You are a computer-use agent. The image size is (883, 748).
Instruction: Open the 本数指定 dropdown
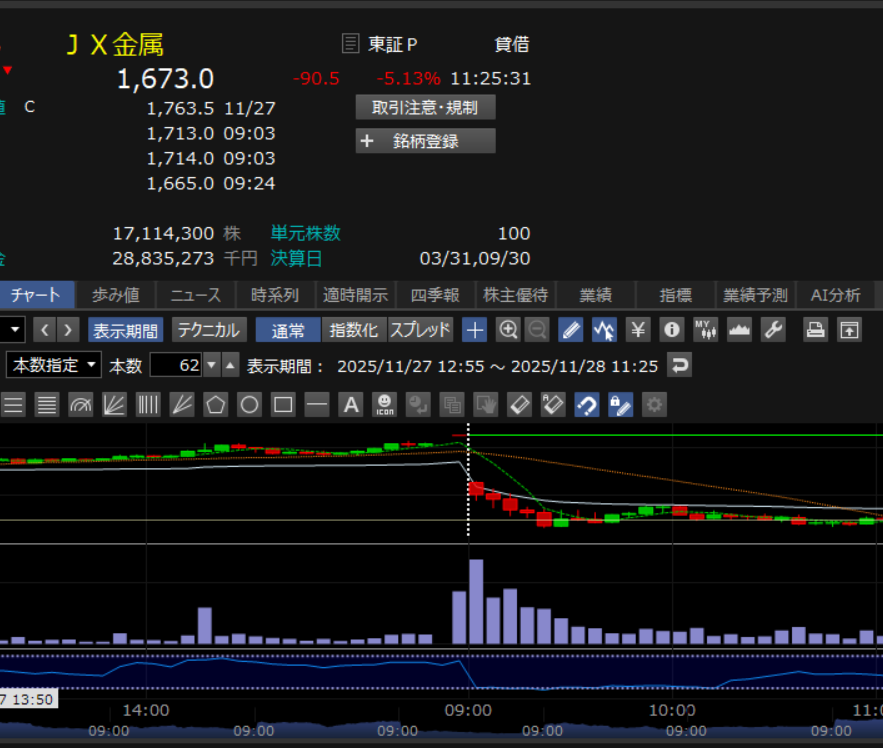tap(54, 365)
